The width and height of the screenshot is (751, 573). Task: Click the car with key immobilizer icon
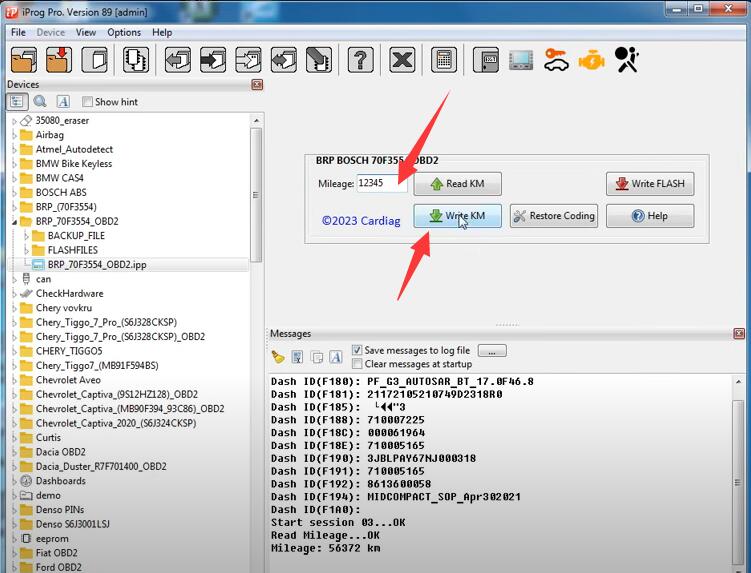pos(556,60)
